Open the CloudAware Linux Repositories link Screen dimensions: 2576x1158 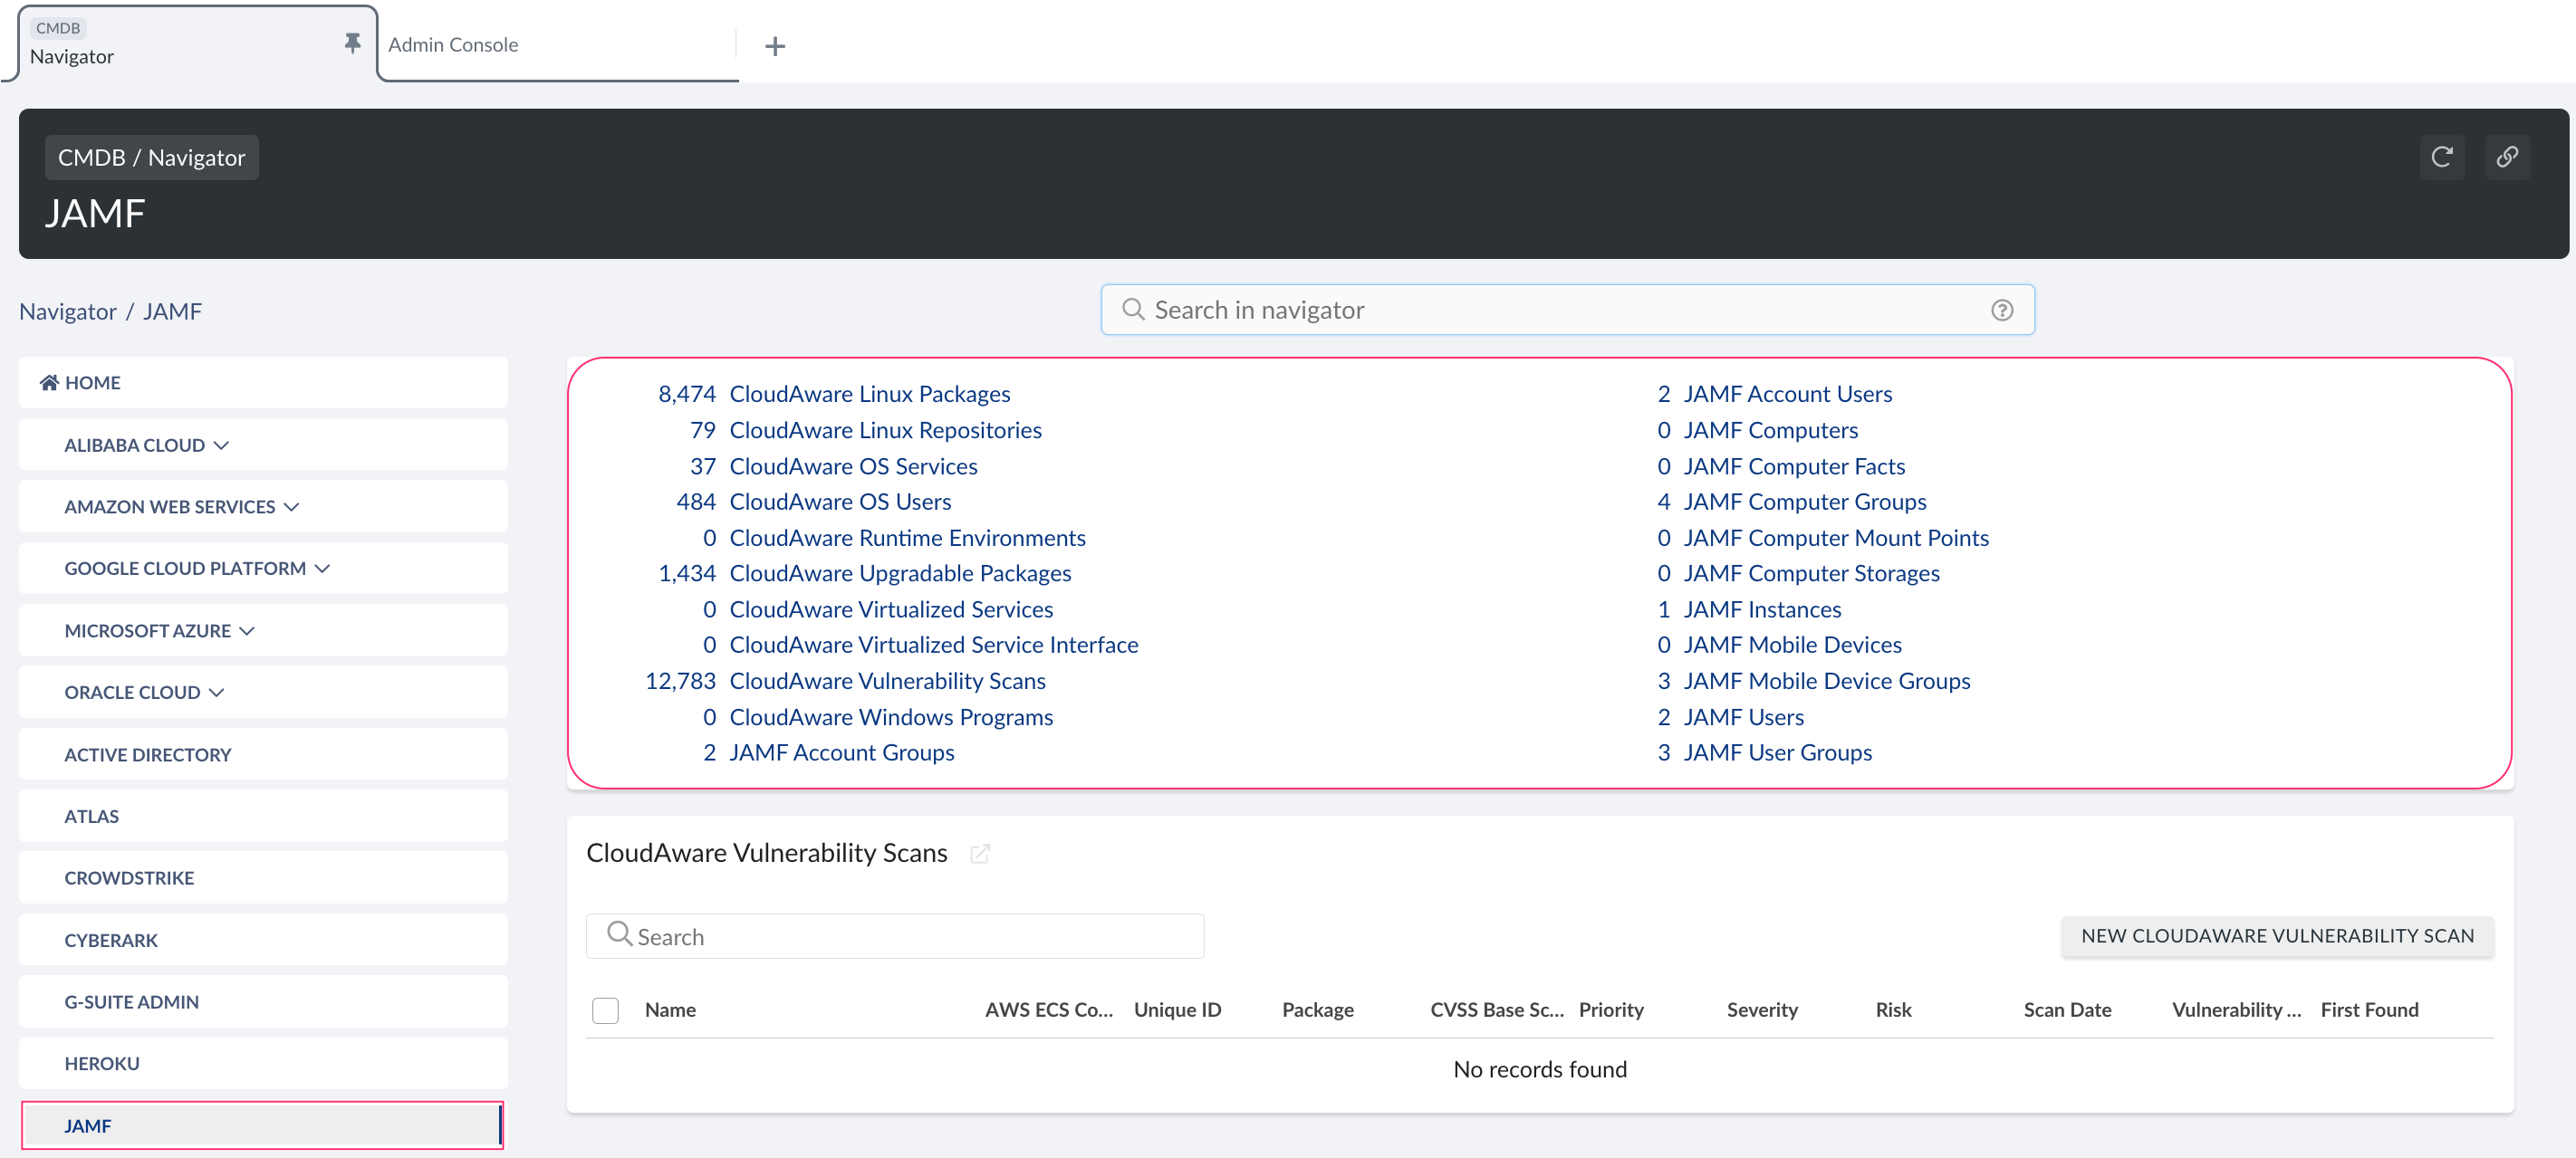click(885, 430)
